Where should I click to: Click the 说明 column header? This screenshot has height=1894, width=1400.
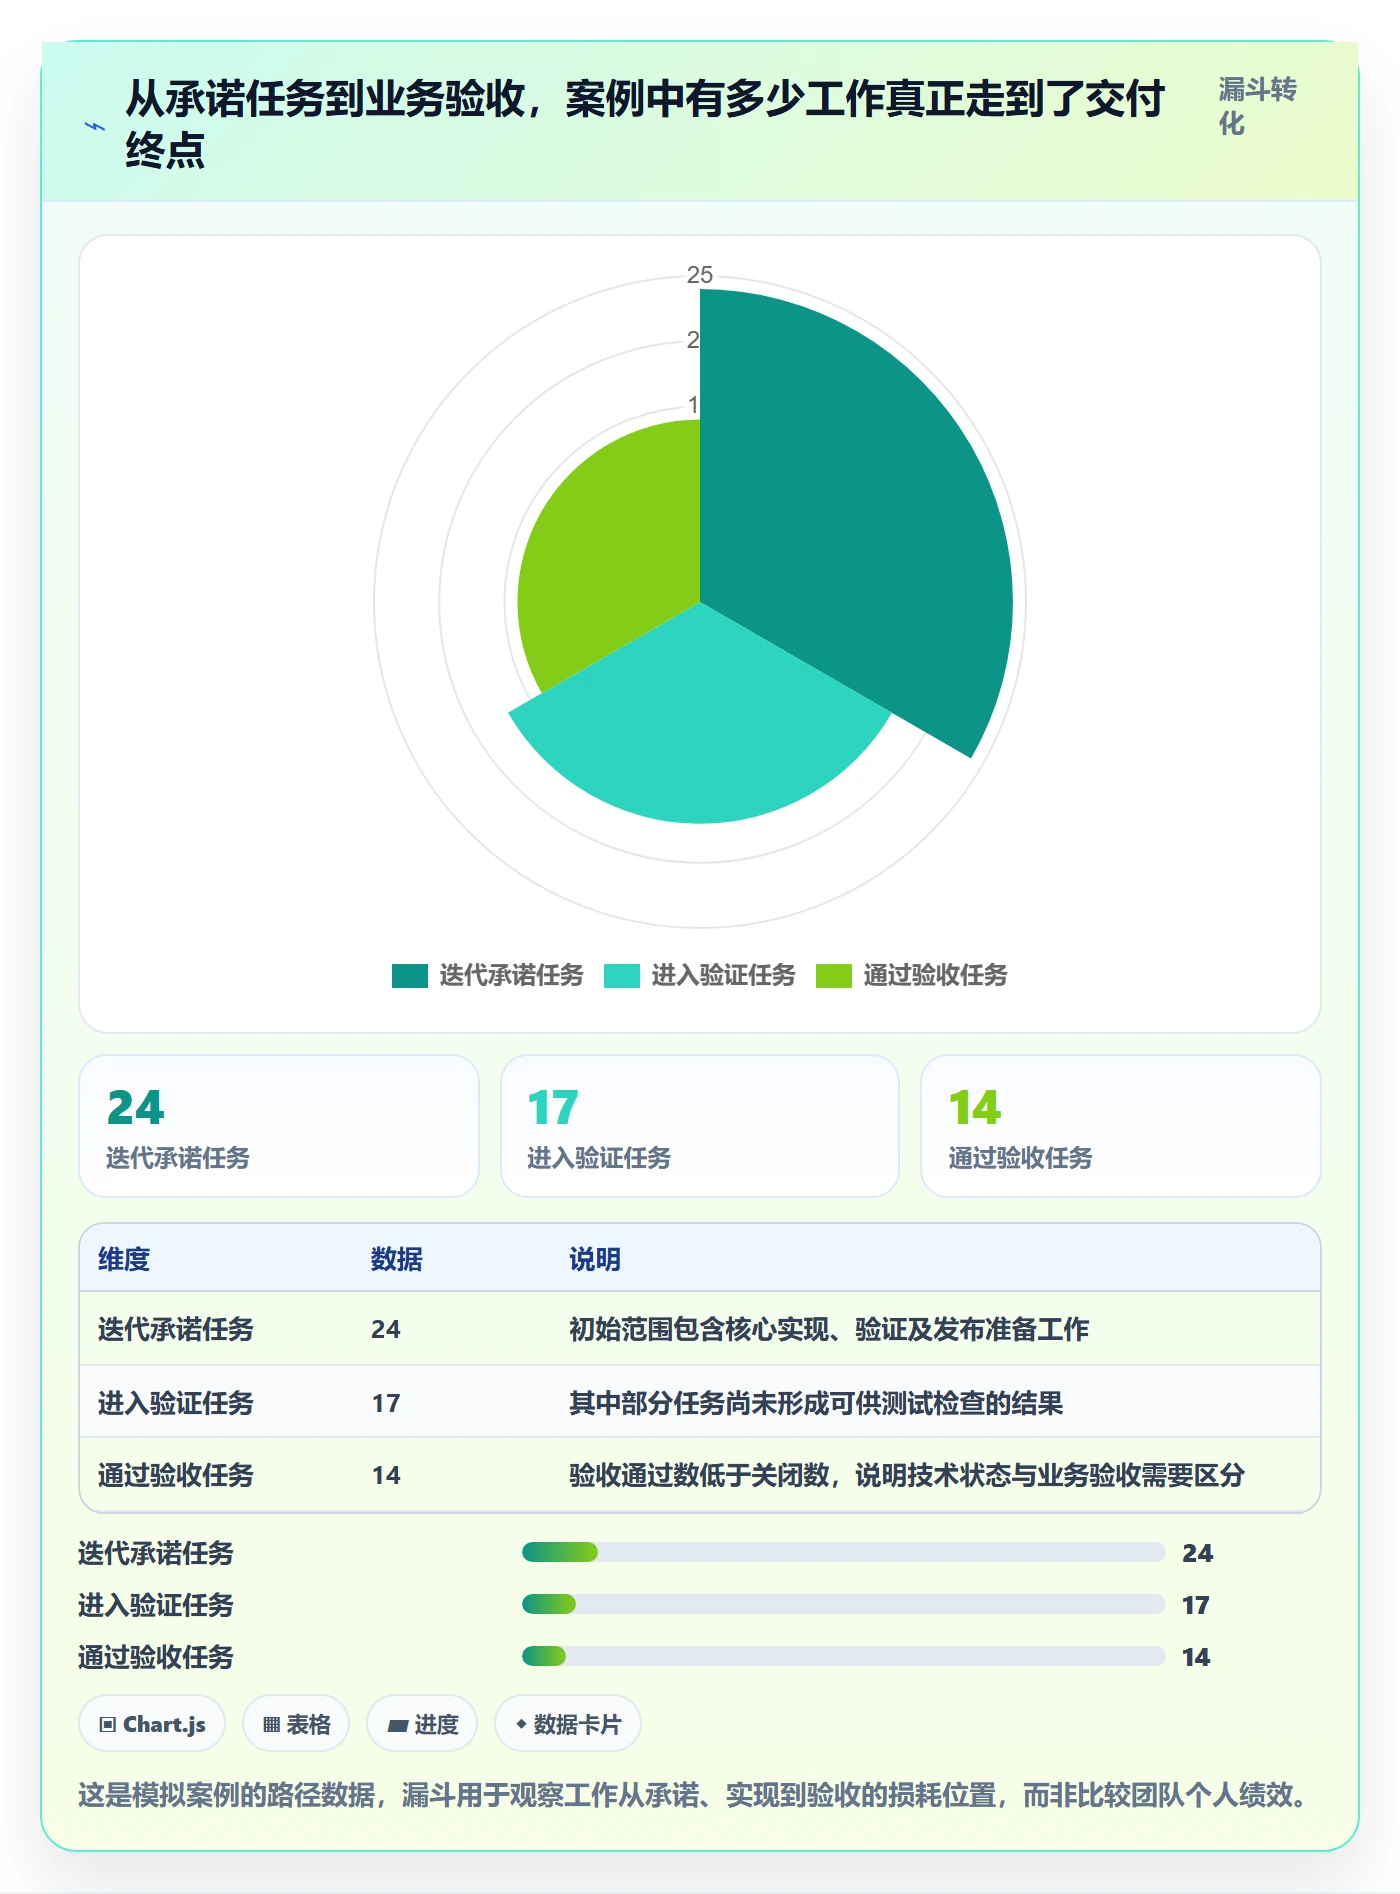click(595, 1259)
